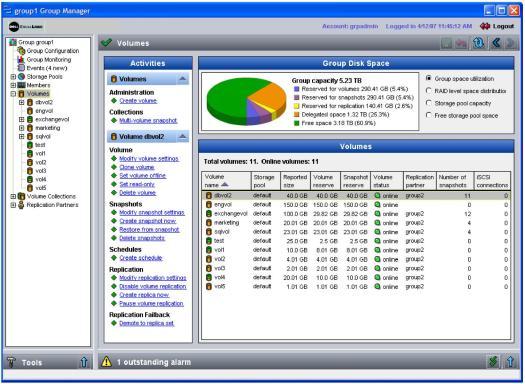Click the Events icon in tree
525x384 pixels.
21,68
